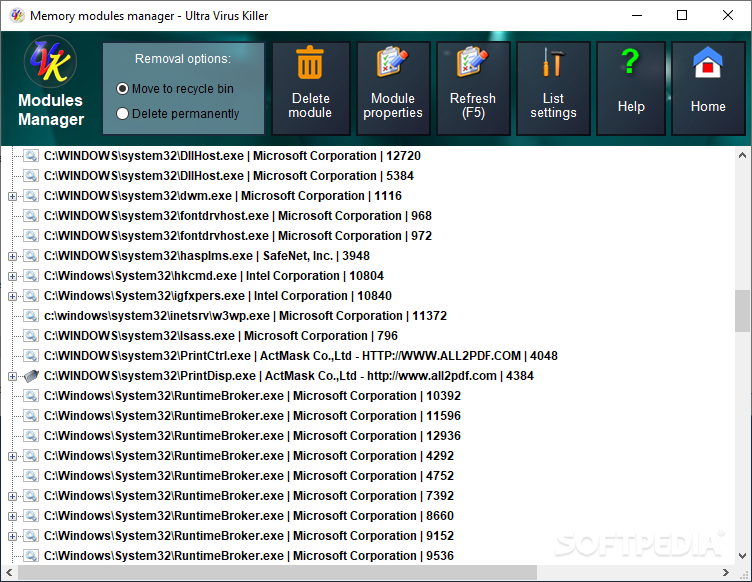Viewport: 752px width, 582px height.
Task: Click icon beside lsass.exe row
Action: click(x=31, y=336)
